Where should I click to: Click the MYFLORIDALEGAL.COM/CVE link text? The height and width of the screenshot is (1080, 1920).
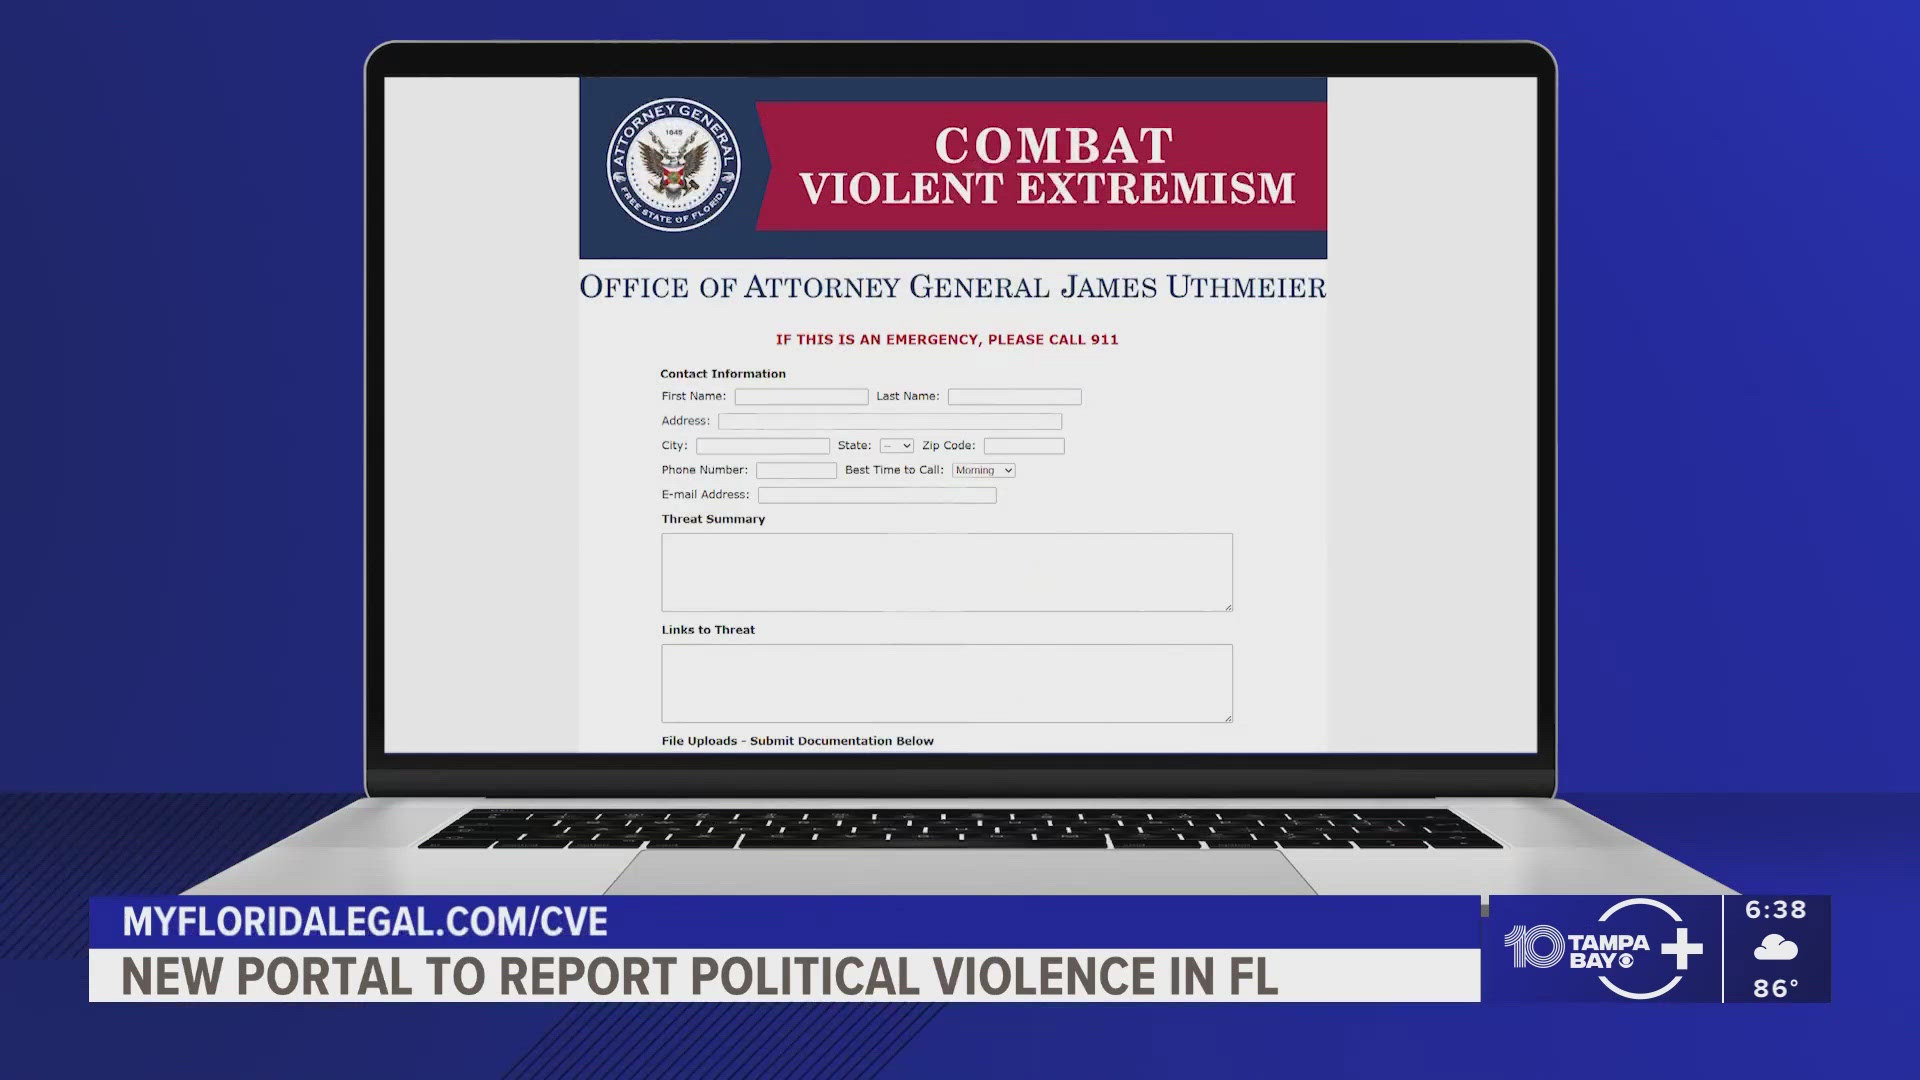pos(365,922)
